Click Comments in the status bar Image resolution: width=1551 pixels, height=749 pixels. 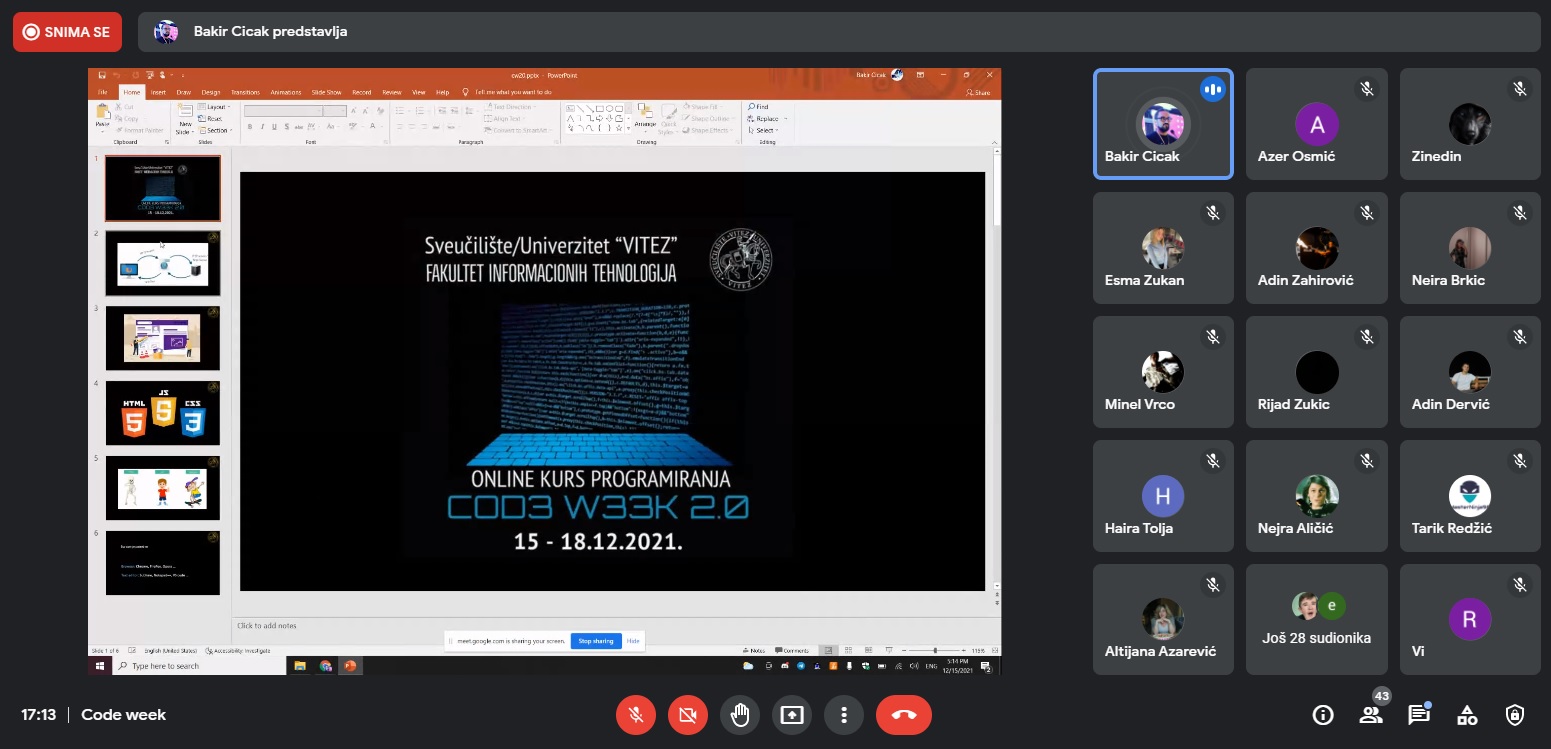pos(791,651)
